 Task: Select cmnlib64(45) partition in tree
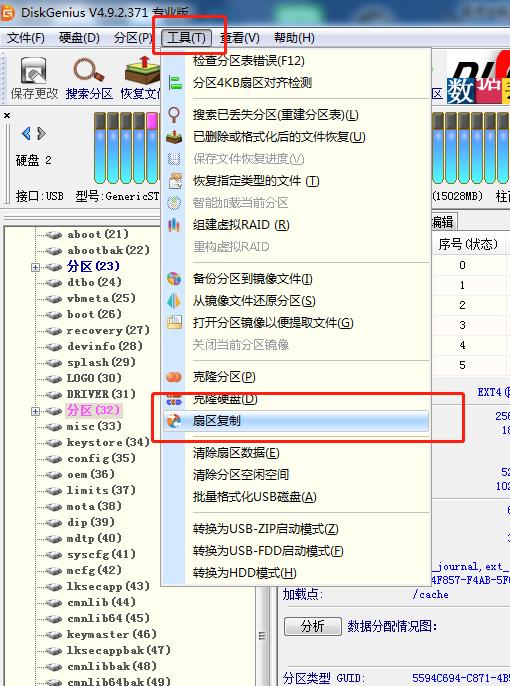(108, 618)
